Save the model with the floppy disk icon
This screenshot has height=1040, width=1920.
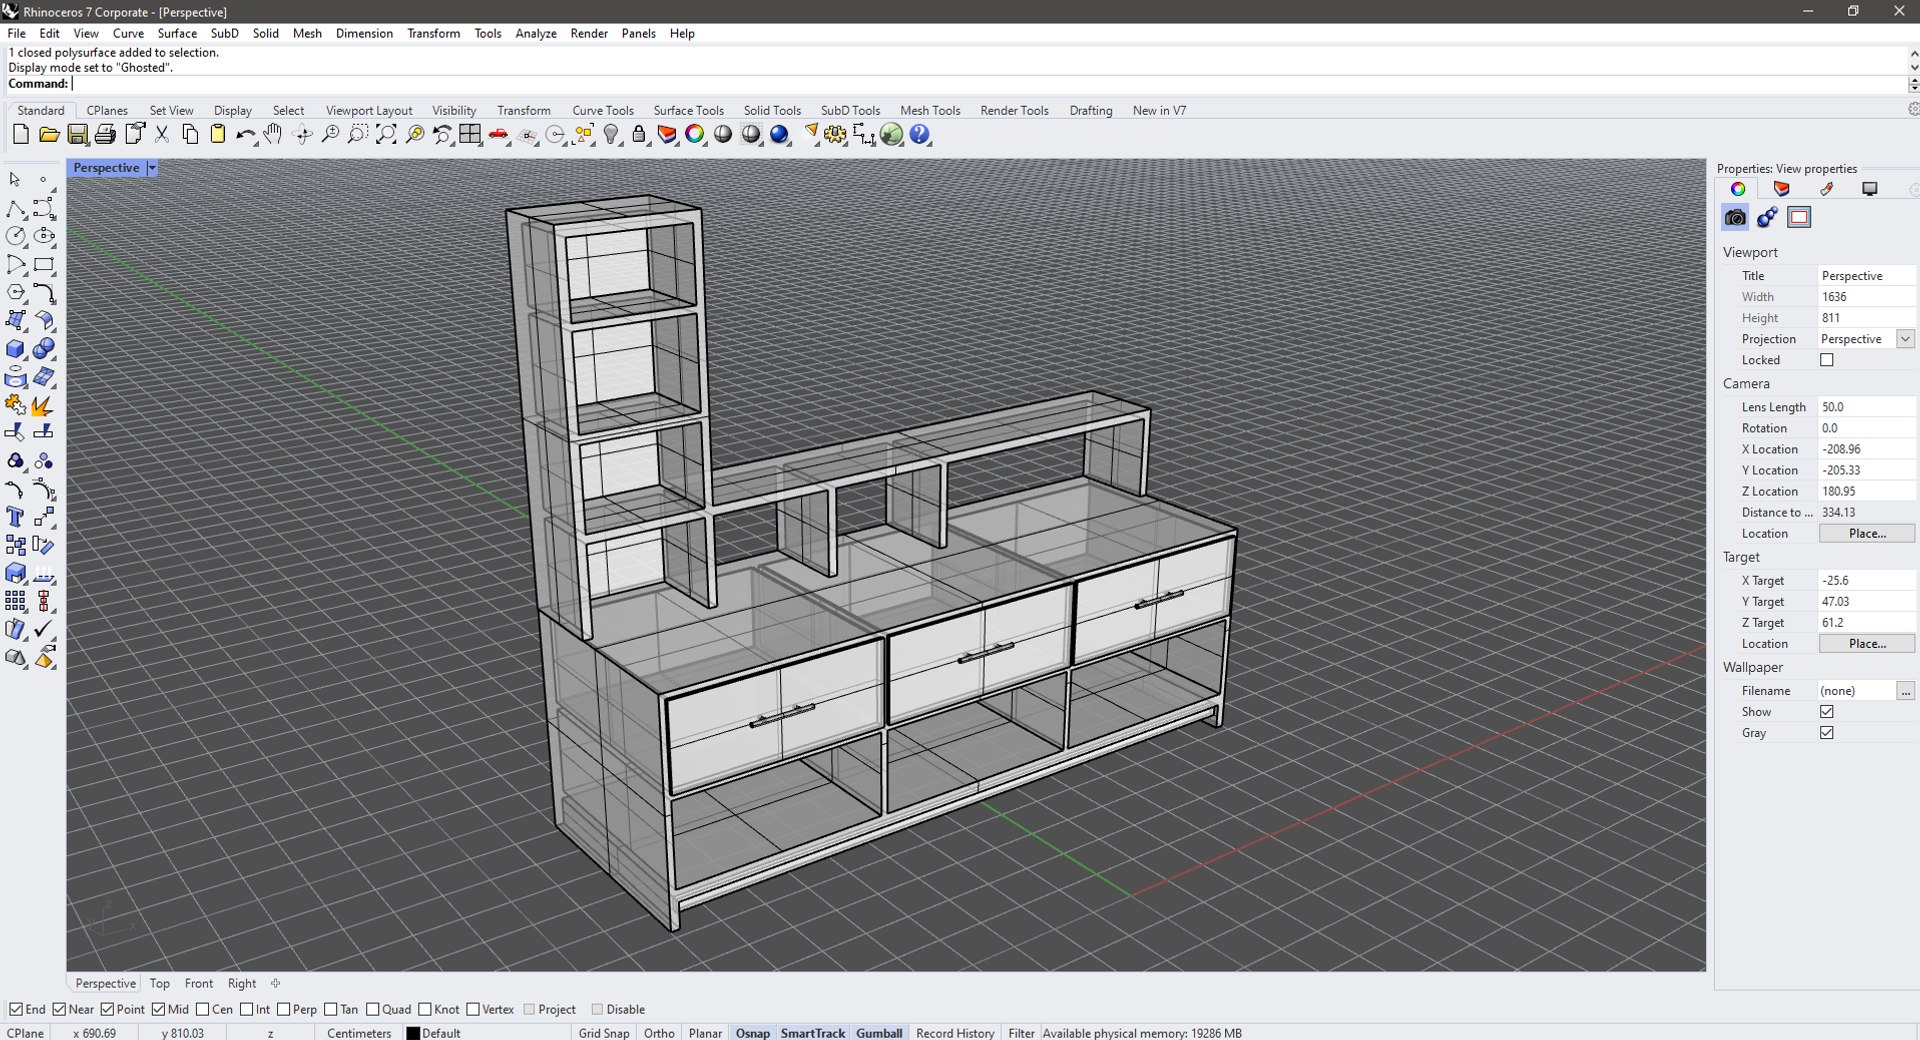[x=77, y=134]
